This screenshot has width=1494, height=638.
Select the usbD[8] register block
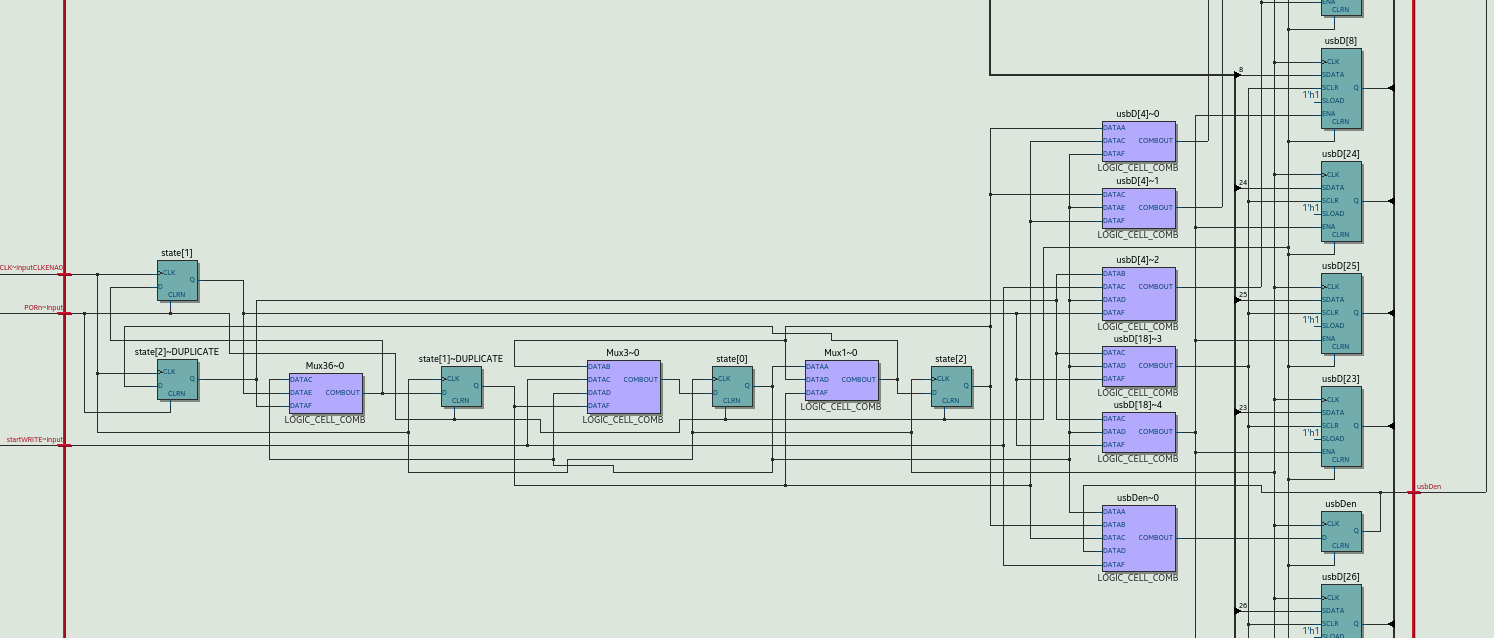[1341, 88]
